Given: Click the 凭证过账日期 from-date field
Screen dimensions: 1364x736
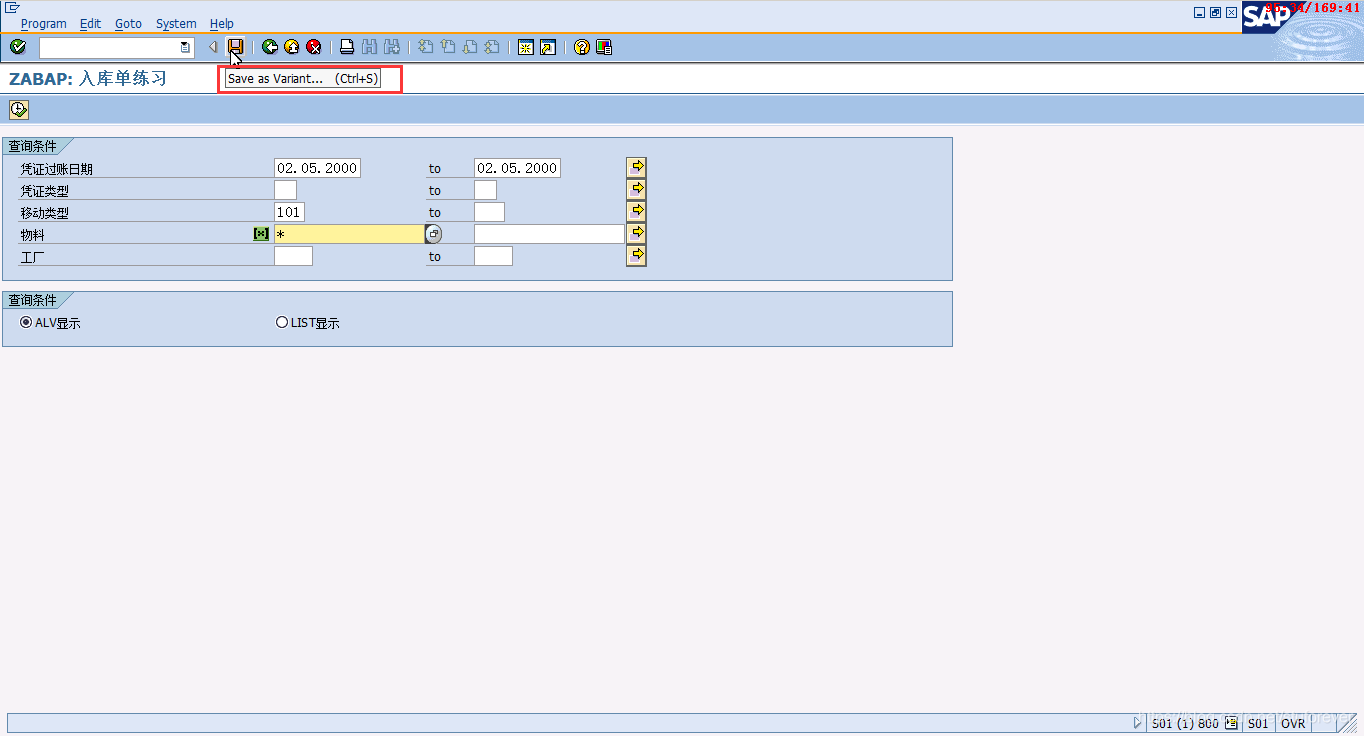Looking at the screenshot, I should [x=317, y=168].
